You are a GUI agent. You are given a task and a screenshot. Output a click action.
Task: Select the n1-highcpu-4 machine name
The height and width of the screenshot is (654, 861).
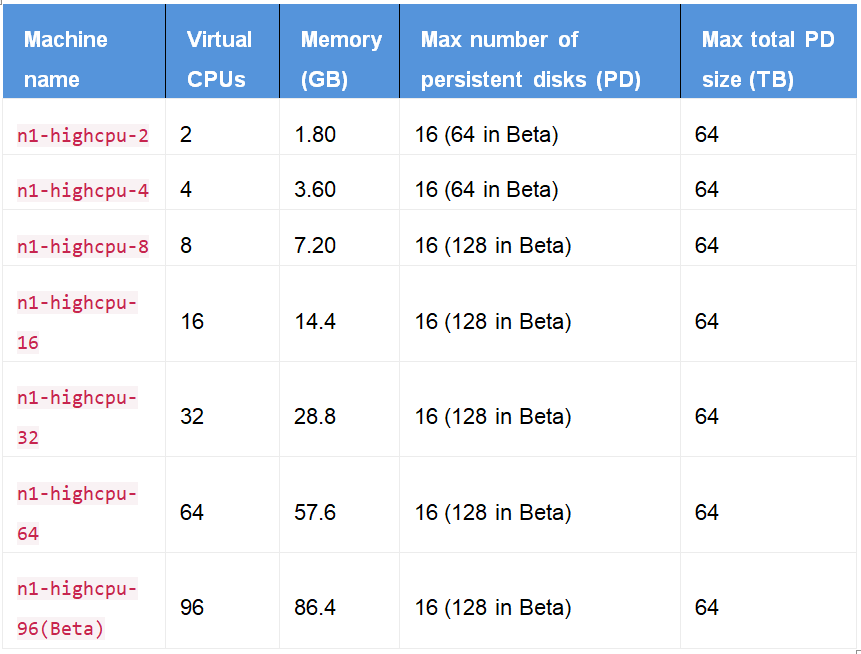[83, 190]
